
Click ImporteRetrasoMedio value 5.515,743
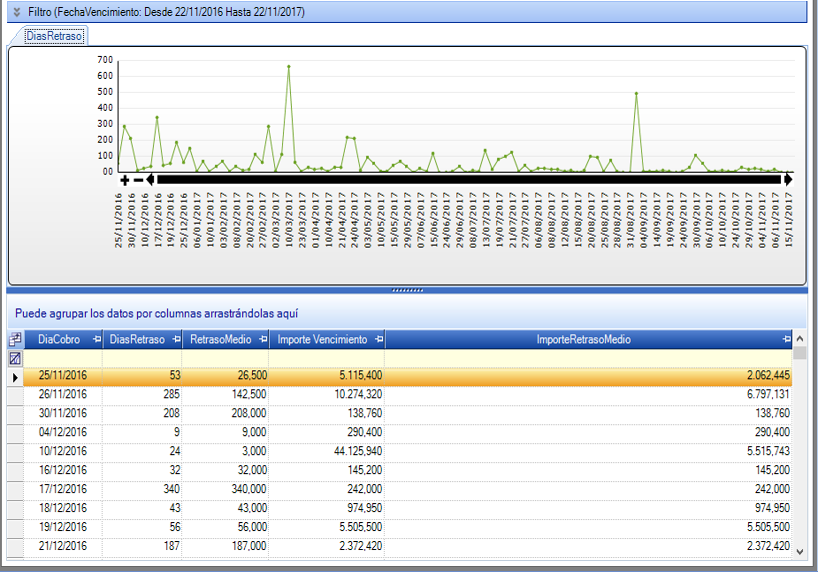[x=768, y=451]
